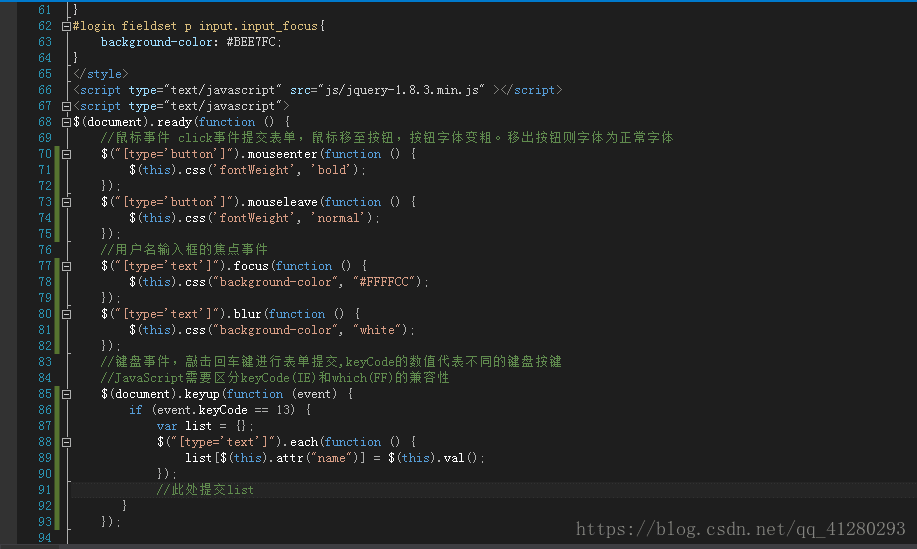The image size is (917, 549).
Task: Click the 'blur' method name on line 80
Action: 247,315
